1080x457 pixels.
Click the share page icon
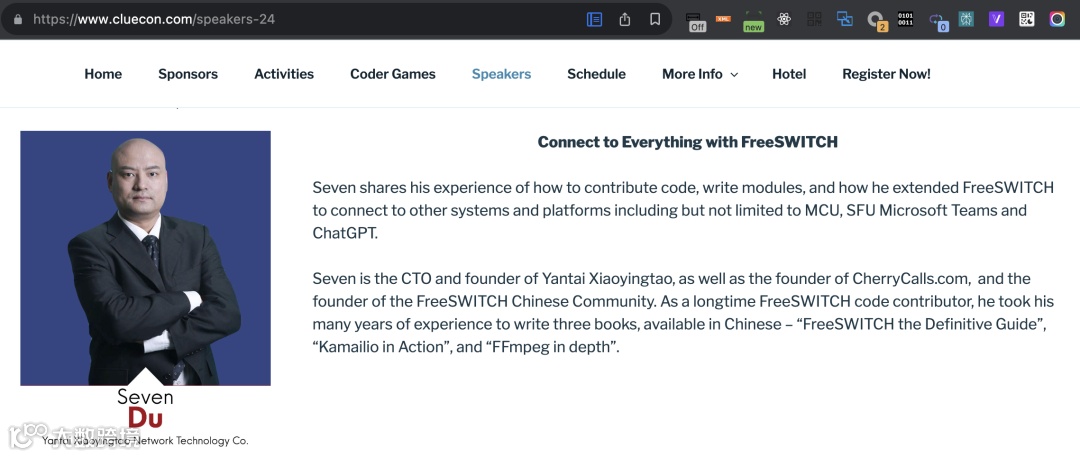pos(625,19)
